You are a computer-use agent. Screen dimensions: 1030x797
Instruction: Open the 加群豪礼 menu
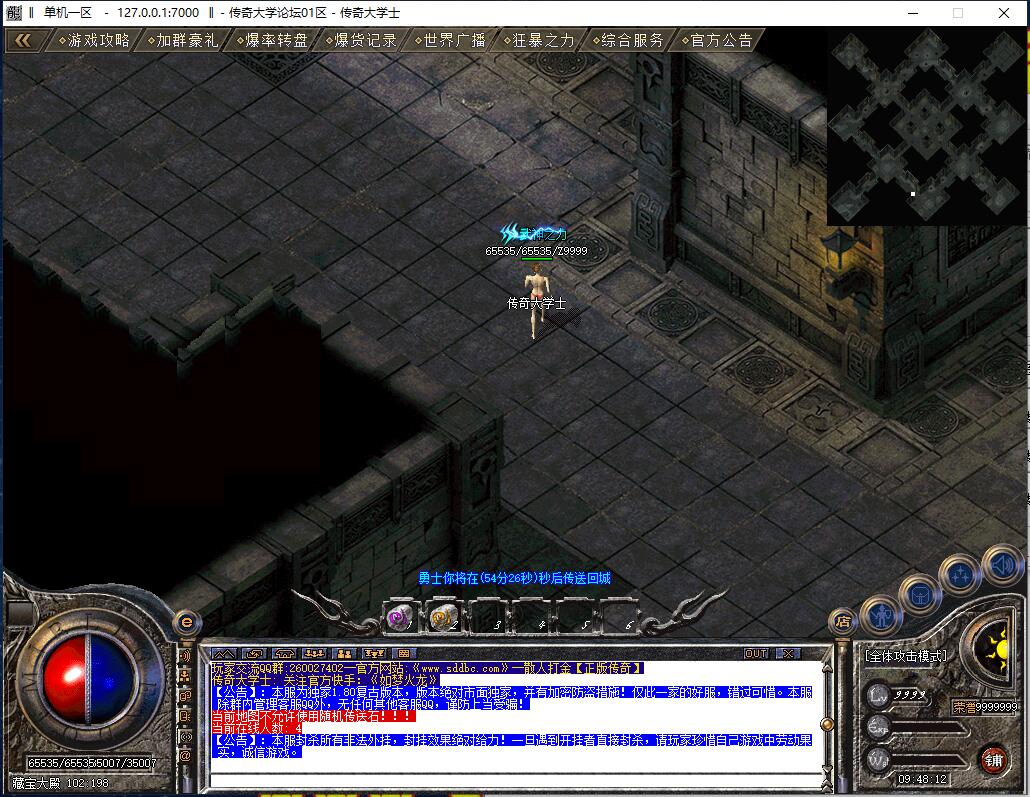point(183,41)
